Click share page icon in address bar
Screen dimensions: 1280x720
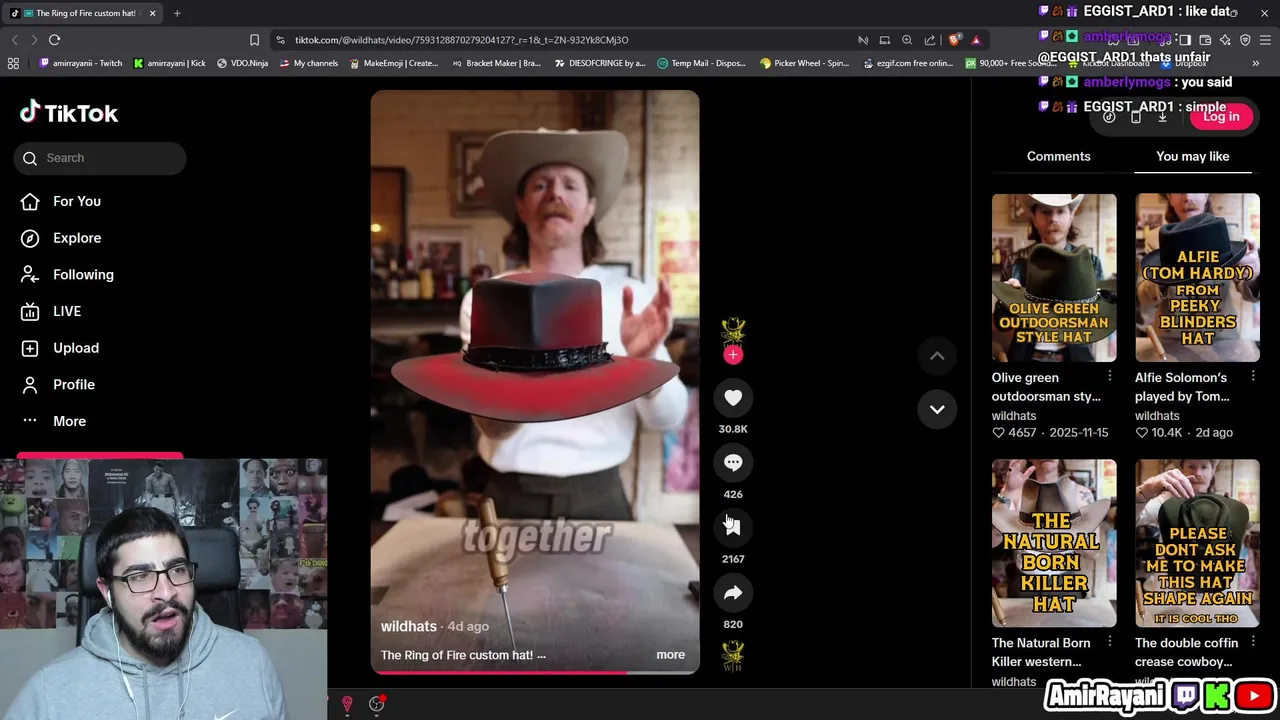(x=930, y=40)
